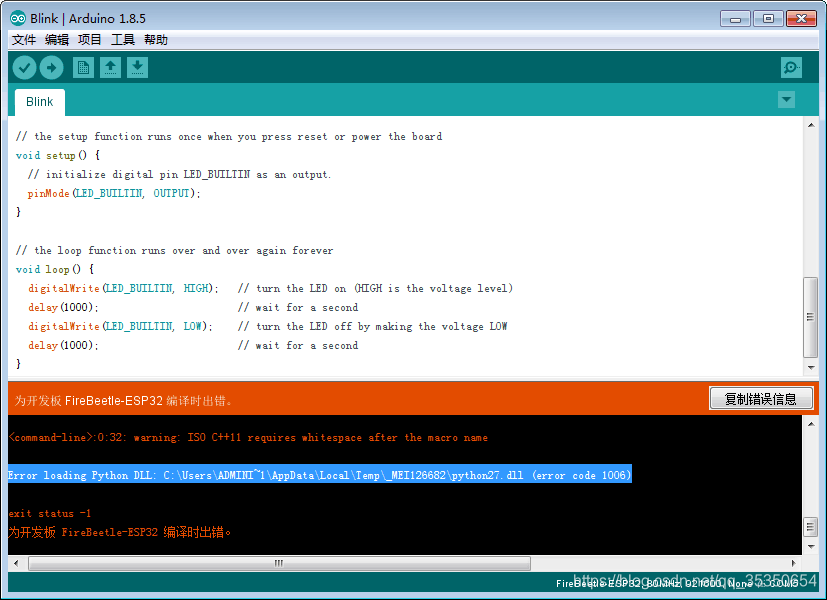Click the 'exit status -1' console line
Screen dimensions: 827x600
pos(50,514)
